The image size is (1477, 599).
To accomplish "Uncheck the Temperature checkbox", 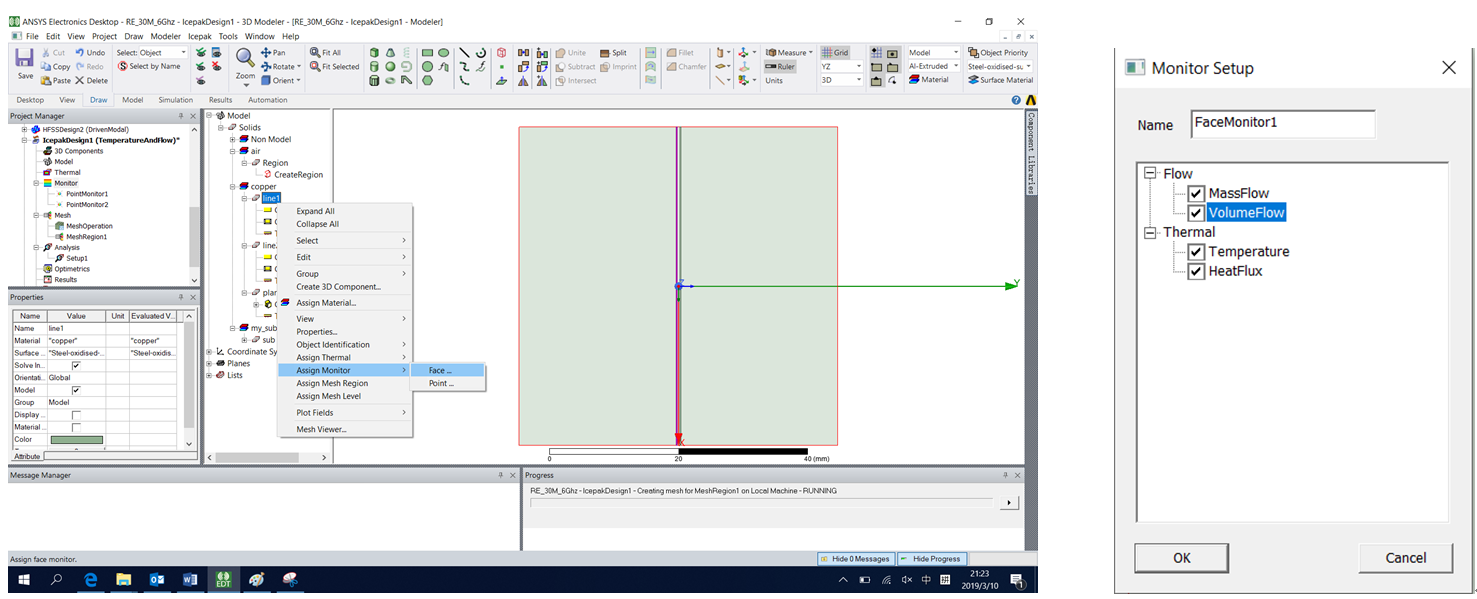I will (1195, 252).
